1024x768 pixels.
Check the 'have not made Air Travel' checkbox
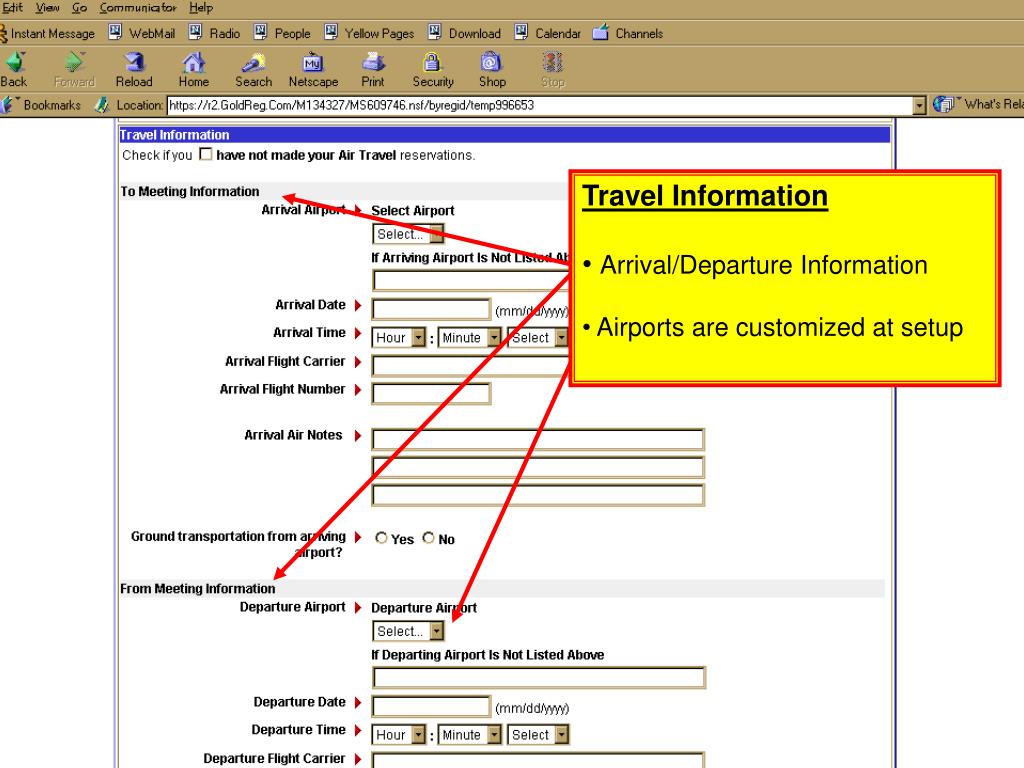point(206,154)
